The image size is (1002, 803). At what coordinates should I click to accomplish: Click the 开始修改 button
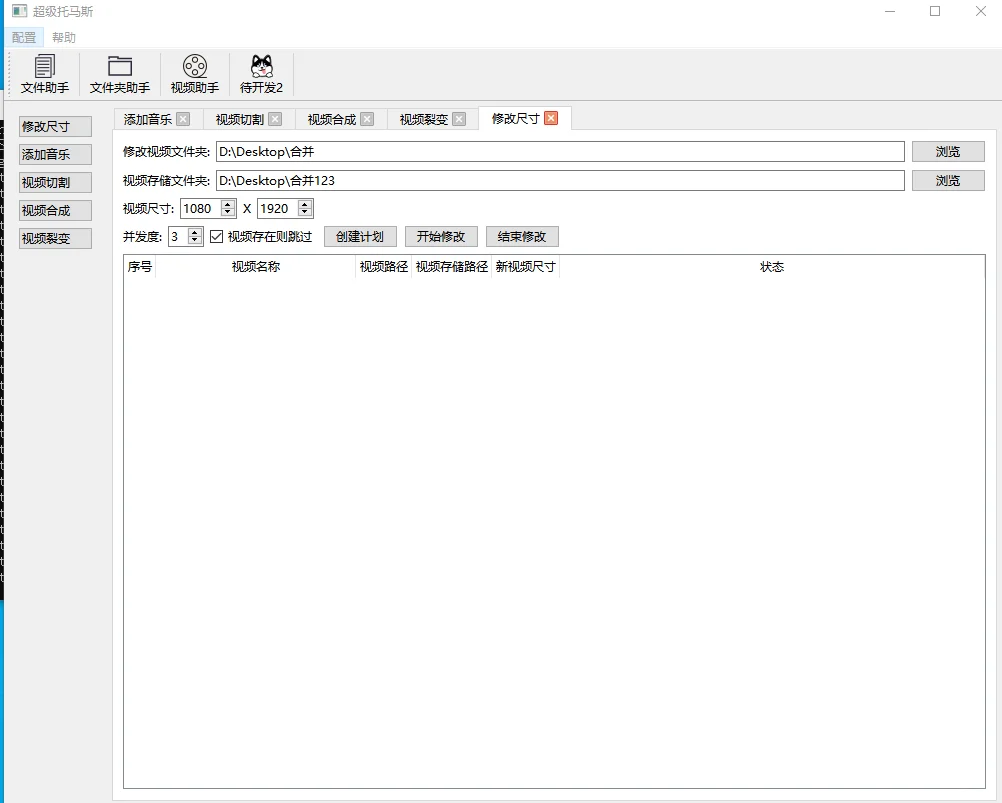click(442, 237)
